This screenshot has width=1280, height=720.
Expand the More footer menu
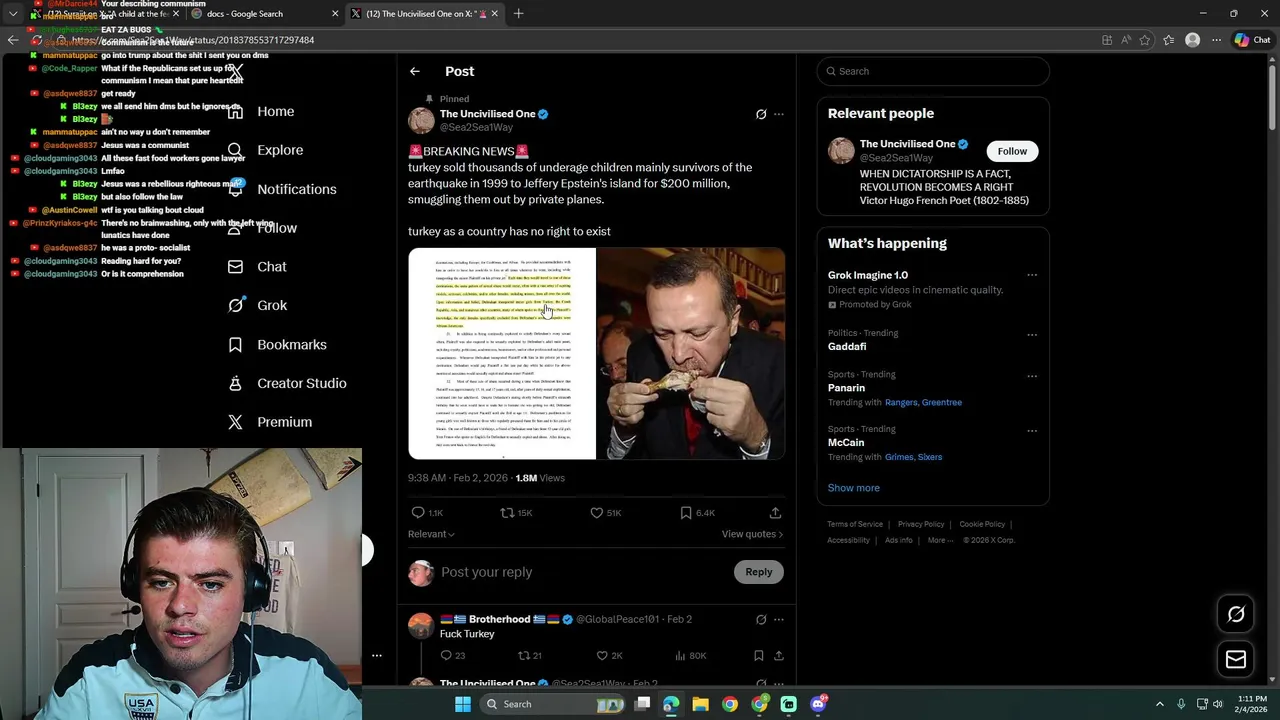(941, 540)
